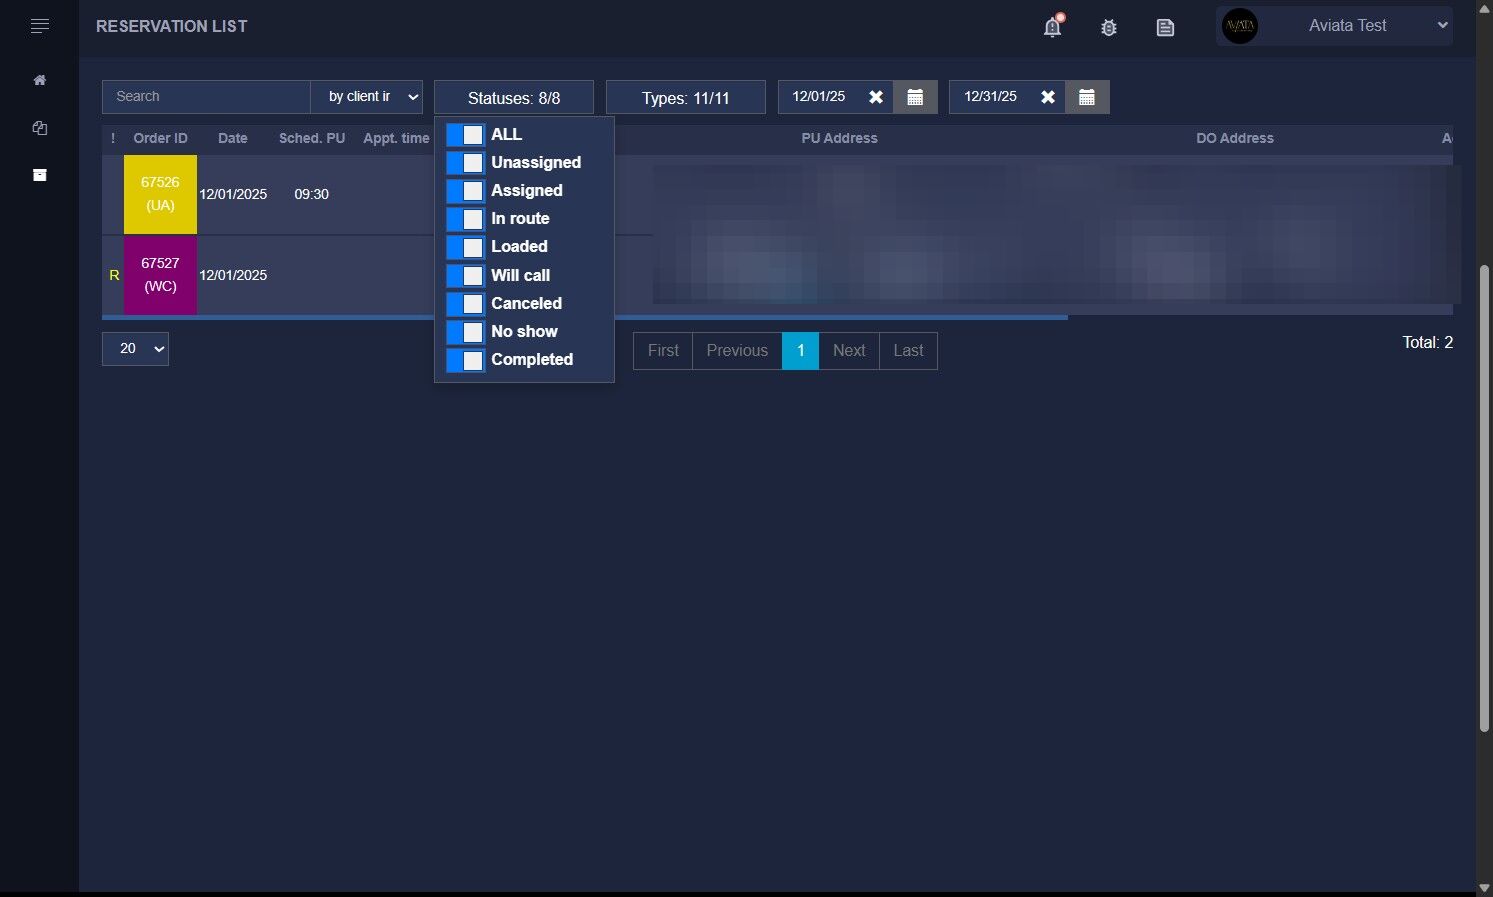Click the '!' column header

[x=113, y=139]
